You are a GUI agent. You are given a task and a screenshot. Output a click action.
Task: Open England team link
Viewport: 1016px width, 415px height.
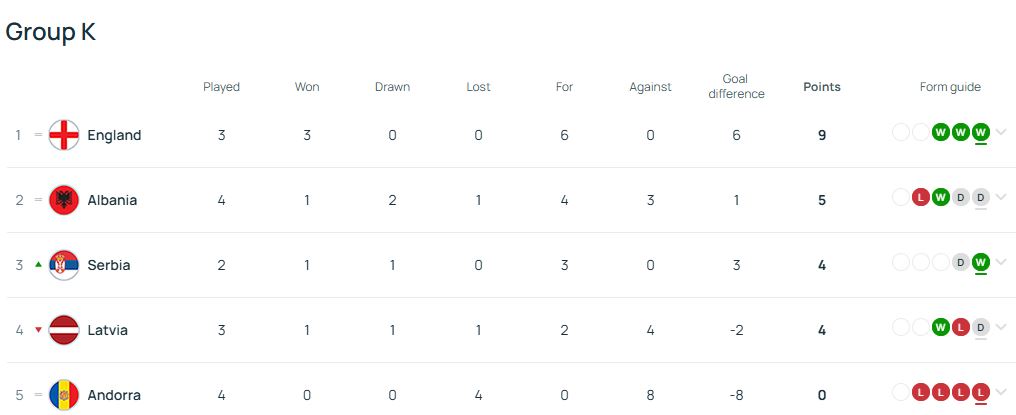point(114,135)
